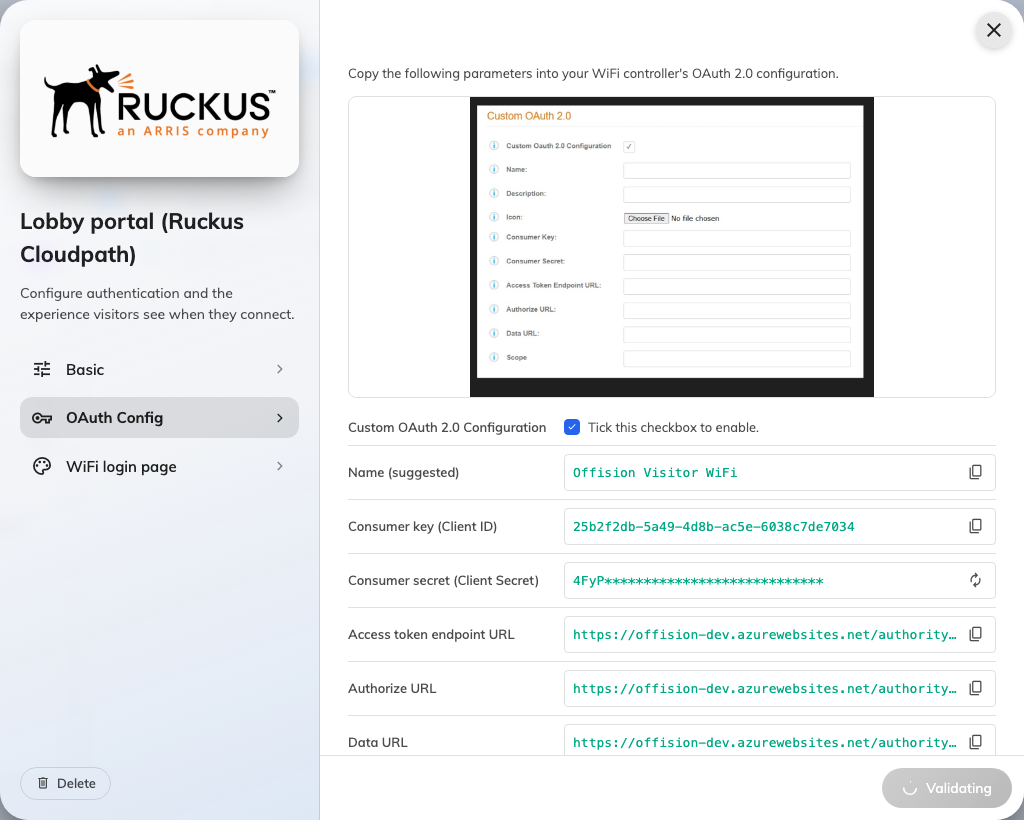Click the WiFi login page palette icon

click(x=42, y=466)
